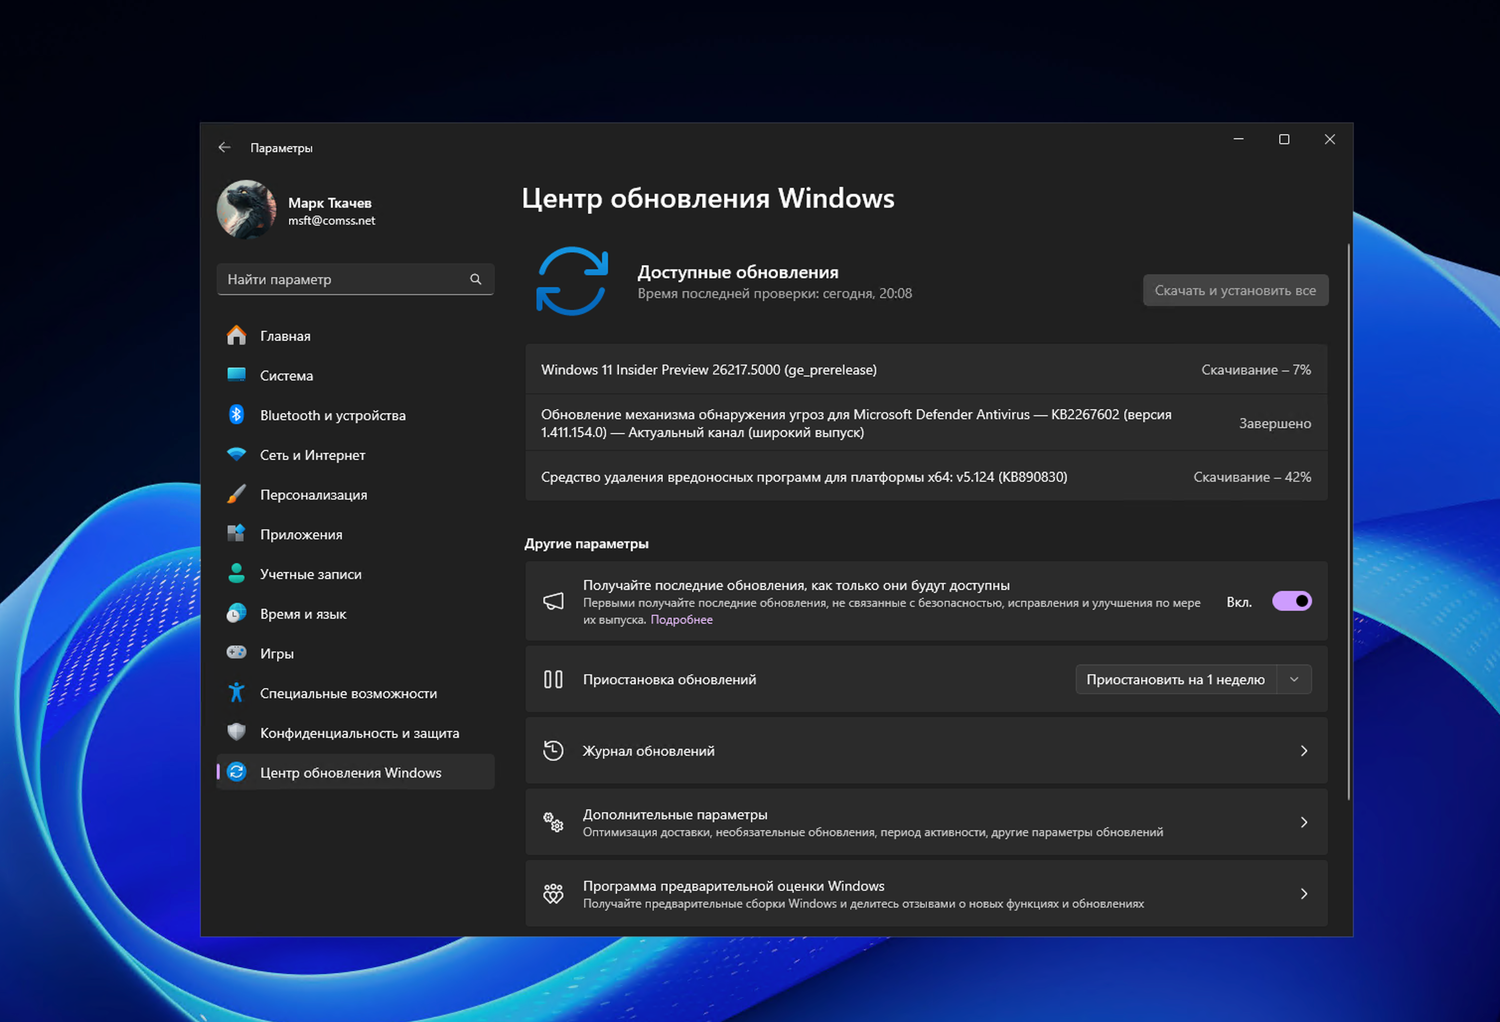This screenshot has width=1500, height=1022.
Task: Select the Bluetooth и устройства icon
Action: (x=236, y=415)
